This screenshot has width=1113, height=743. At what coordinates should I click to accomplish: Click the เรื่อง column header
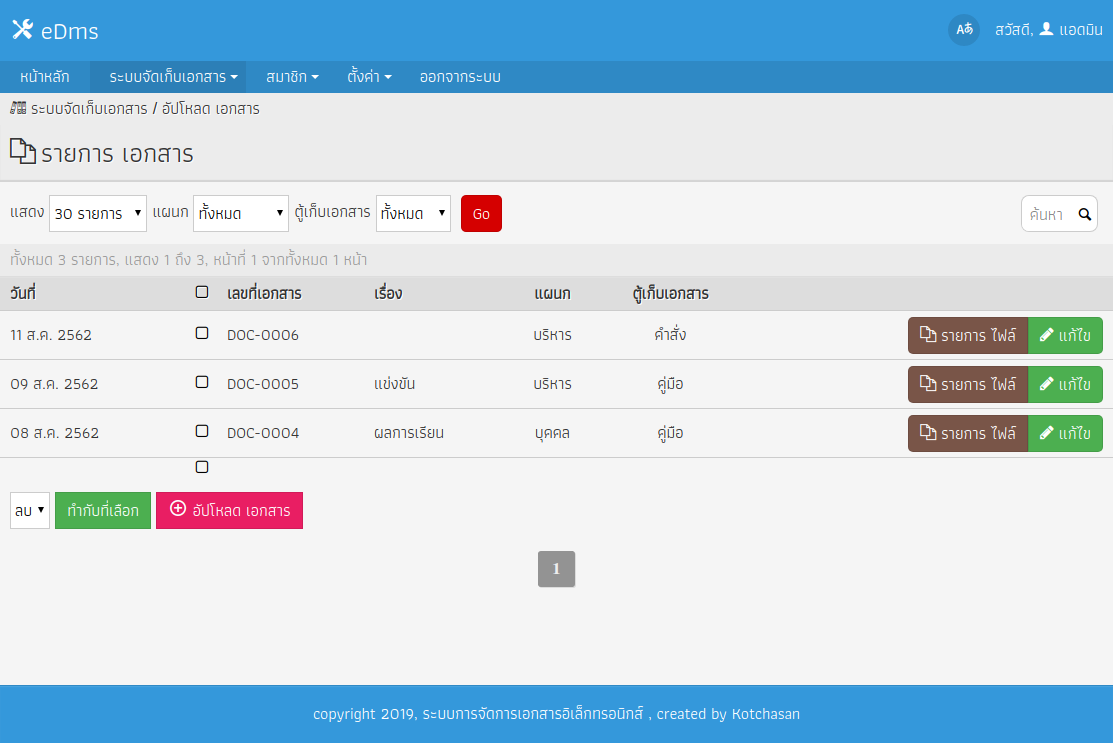388,293
